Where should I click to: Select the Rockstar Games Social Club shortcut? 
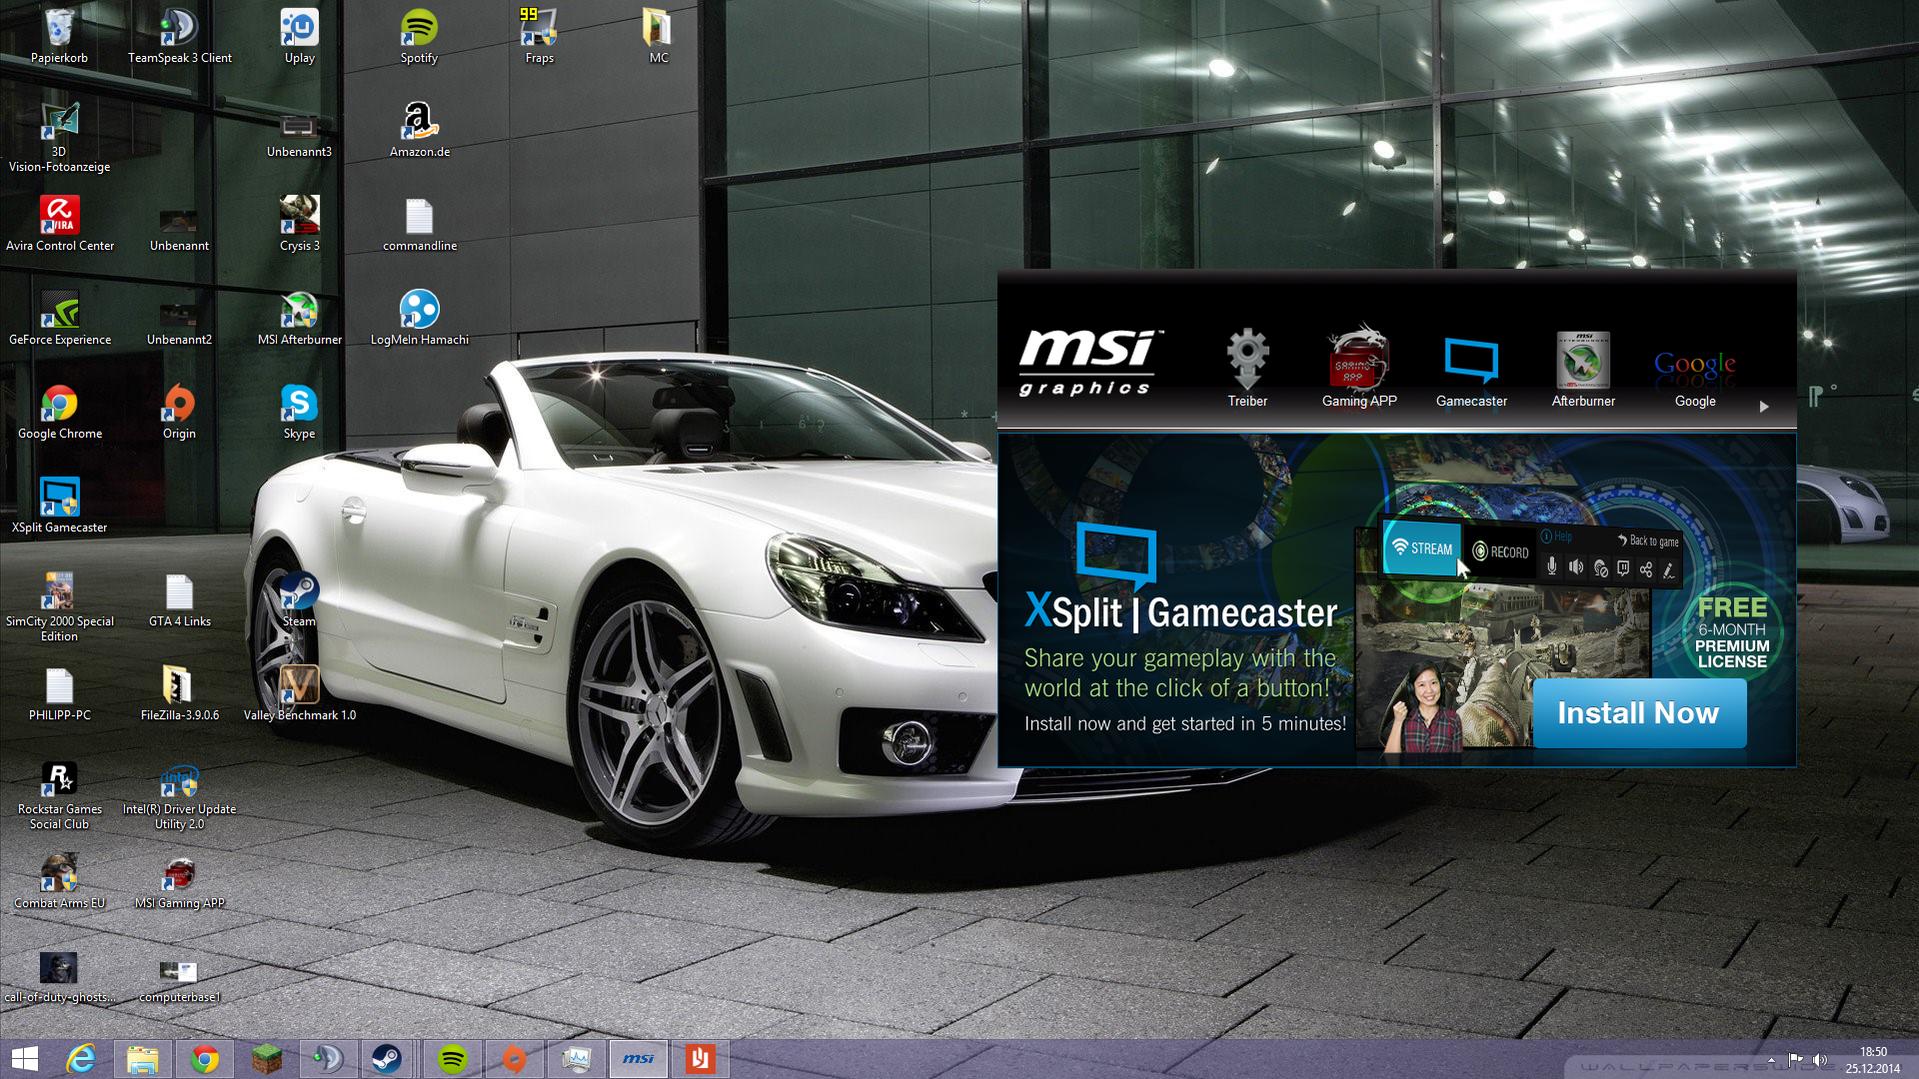59,795
